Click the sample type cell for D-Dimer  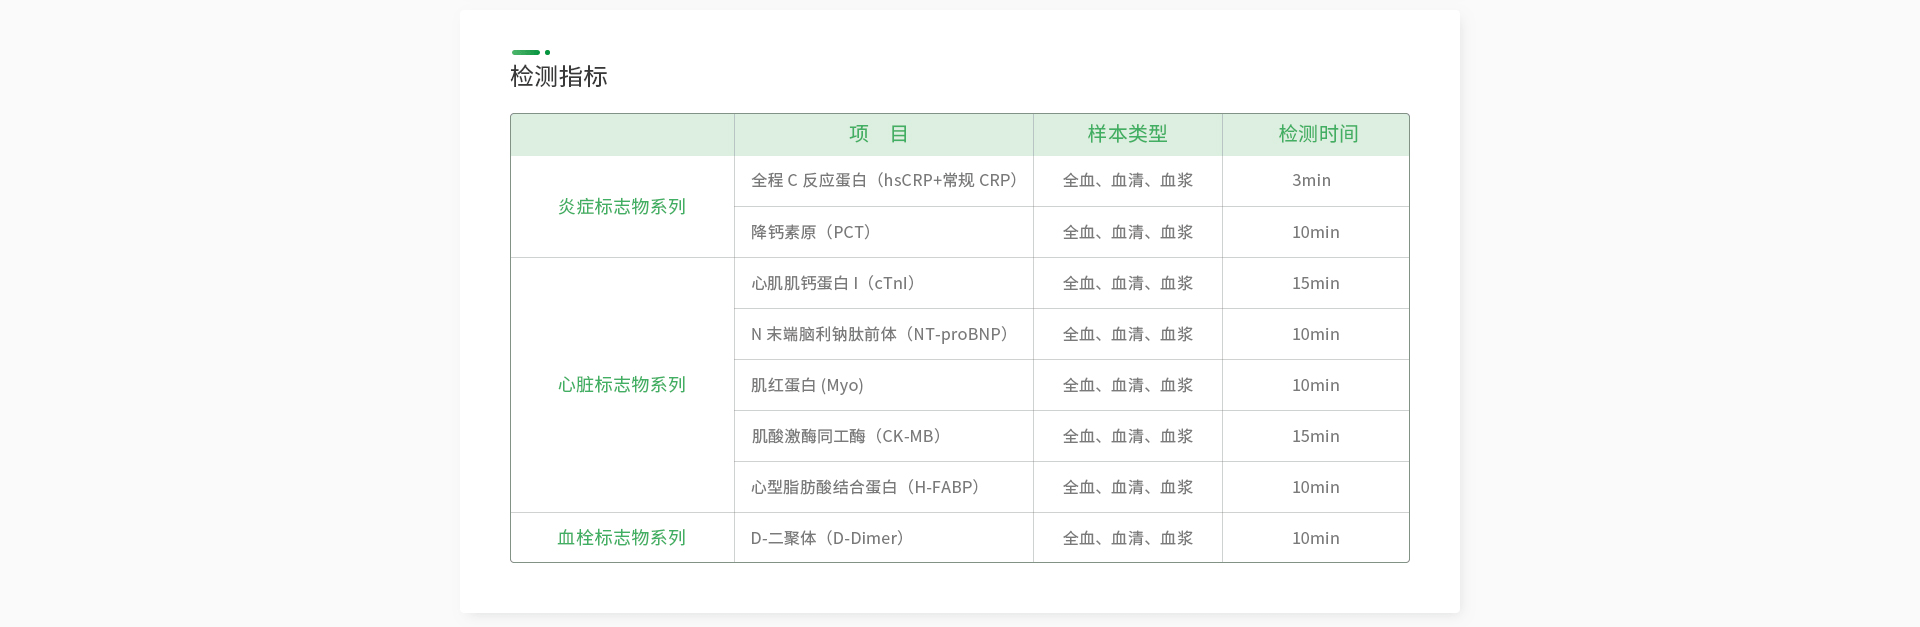coord(1127,538)
